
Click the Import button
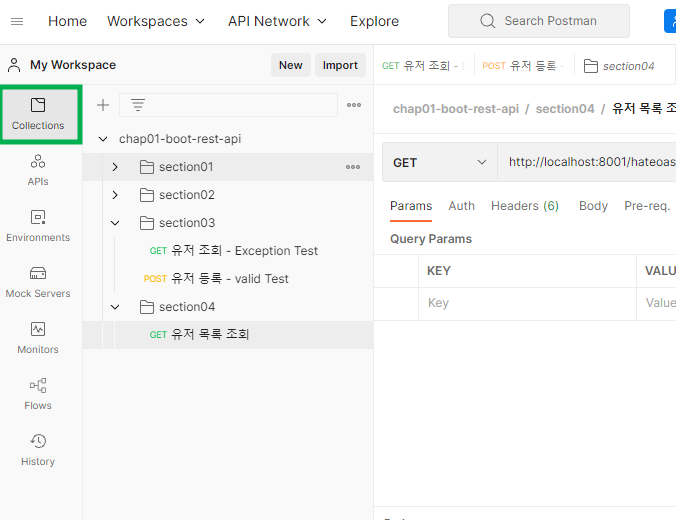click(340, 65)
